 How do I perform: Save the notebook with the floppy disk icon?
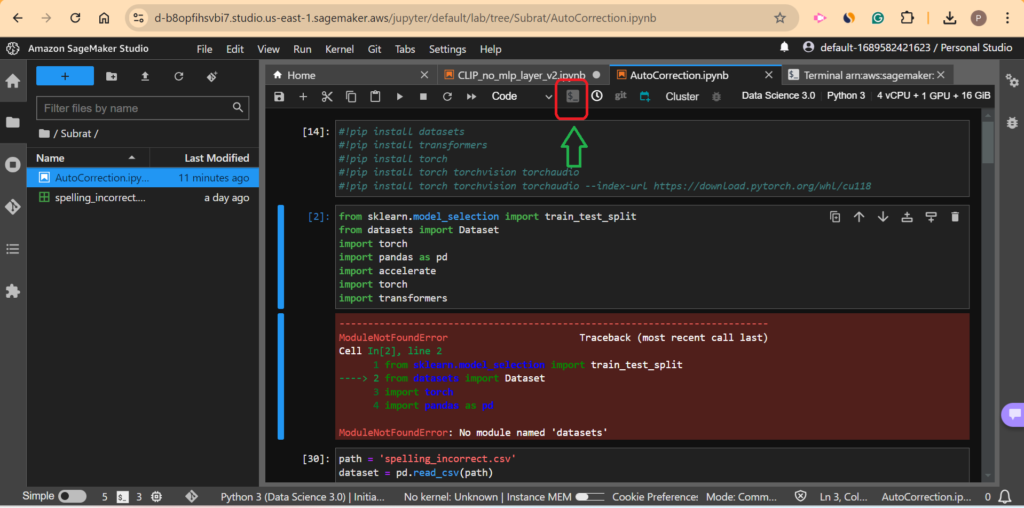tap(279, 96)
